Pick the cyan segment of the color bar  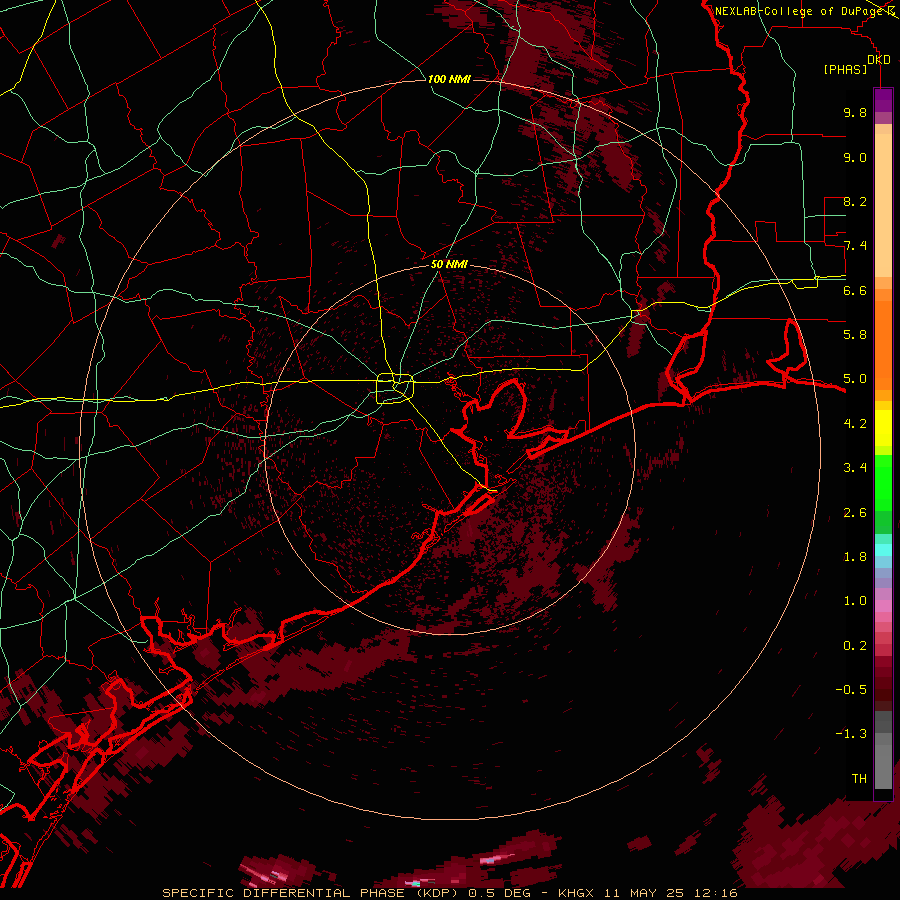[883, 550]
